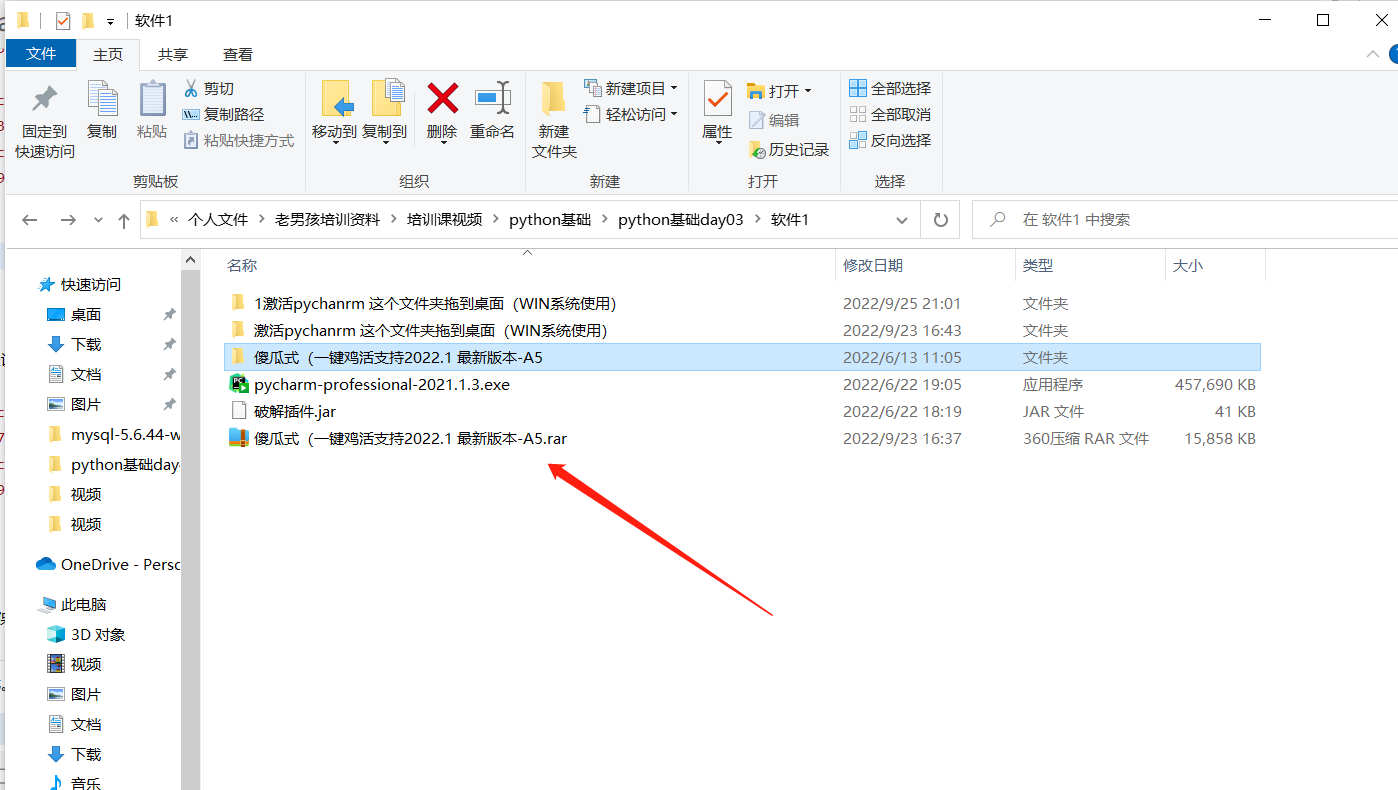
Task: Open Quick Access Toolbar customize dropdown
Action: click(x=110, y=21)
